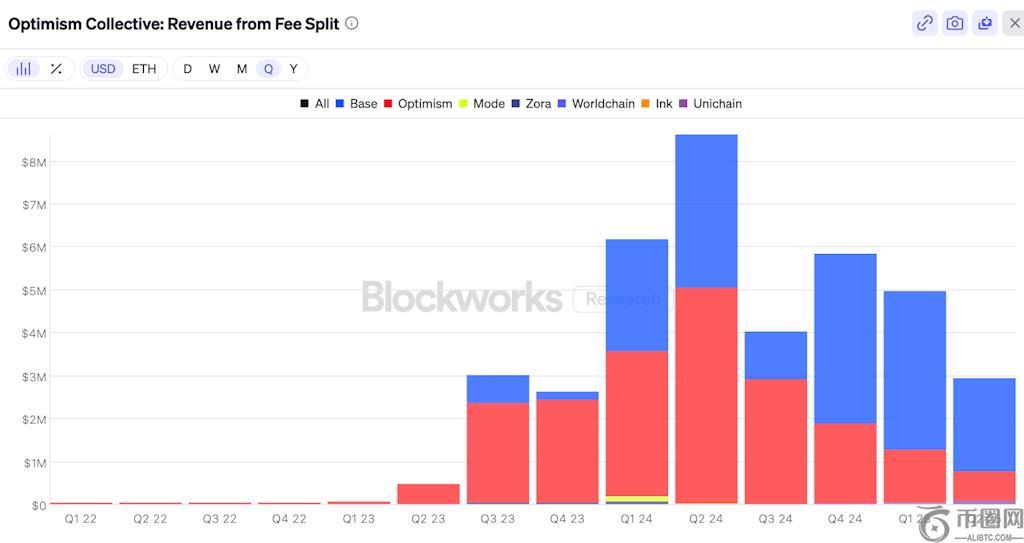Screen dimensions: 1024x543
Task: Switch to percentage share view
Action: pos(56,69)
